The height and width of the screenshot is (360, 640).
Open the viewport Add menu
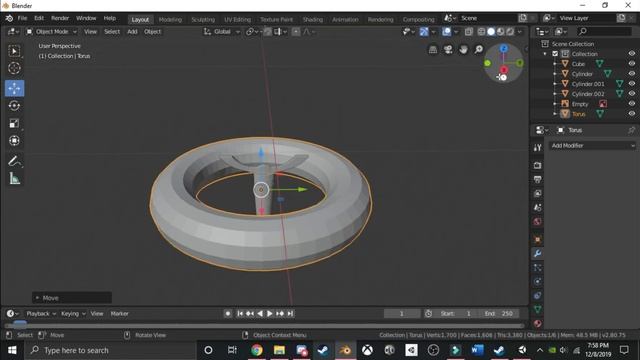(x=132, y=31)
